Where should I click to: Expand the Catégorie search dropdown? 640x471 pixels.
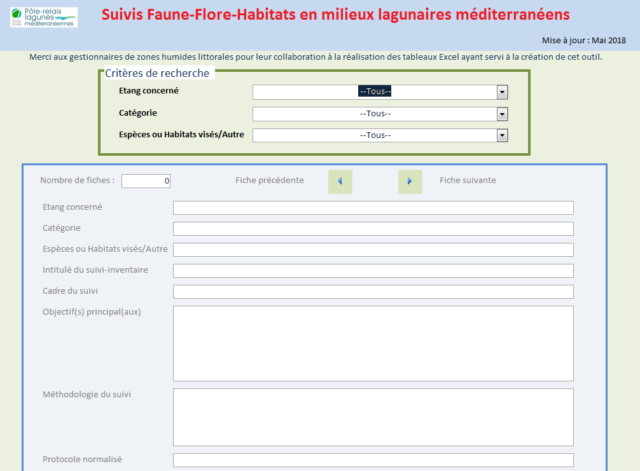pos(502,114)
